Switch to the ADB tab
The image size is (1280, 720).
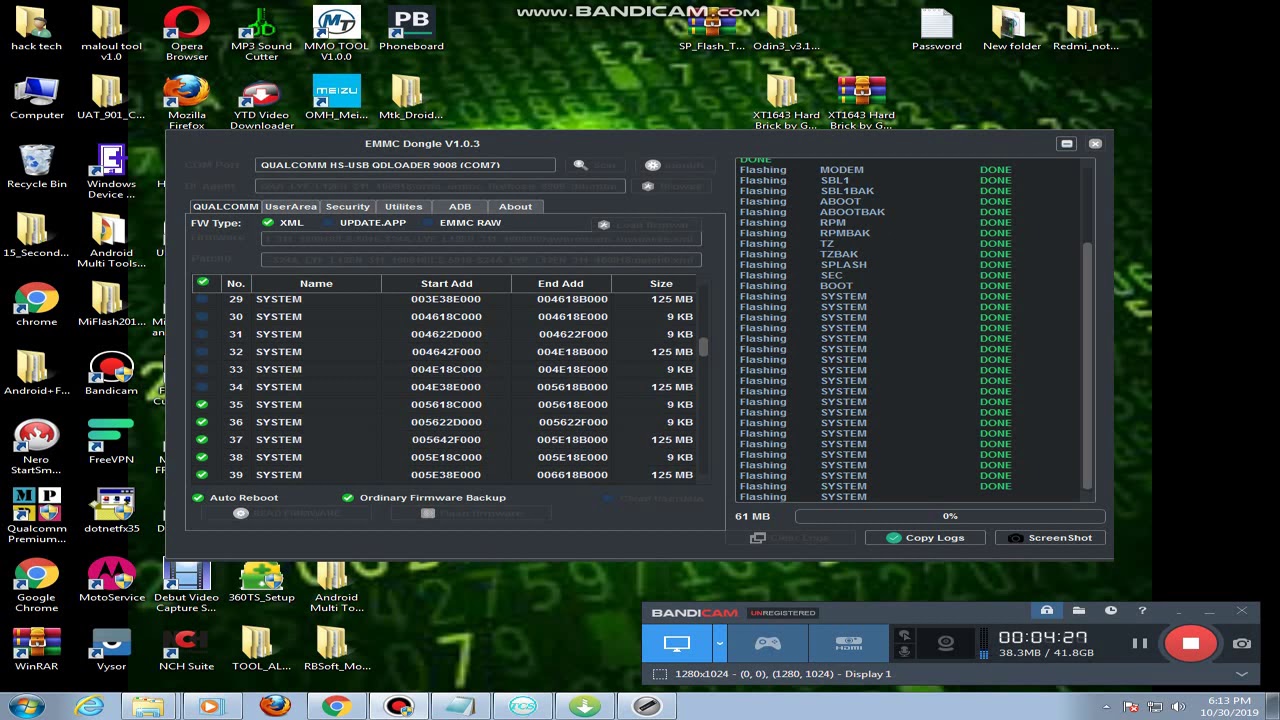[x=459, y=206]
